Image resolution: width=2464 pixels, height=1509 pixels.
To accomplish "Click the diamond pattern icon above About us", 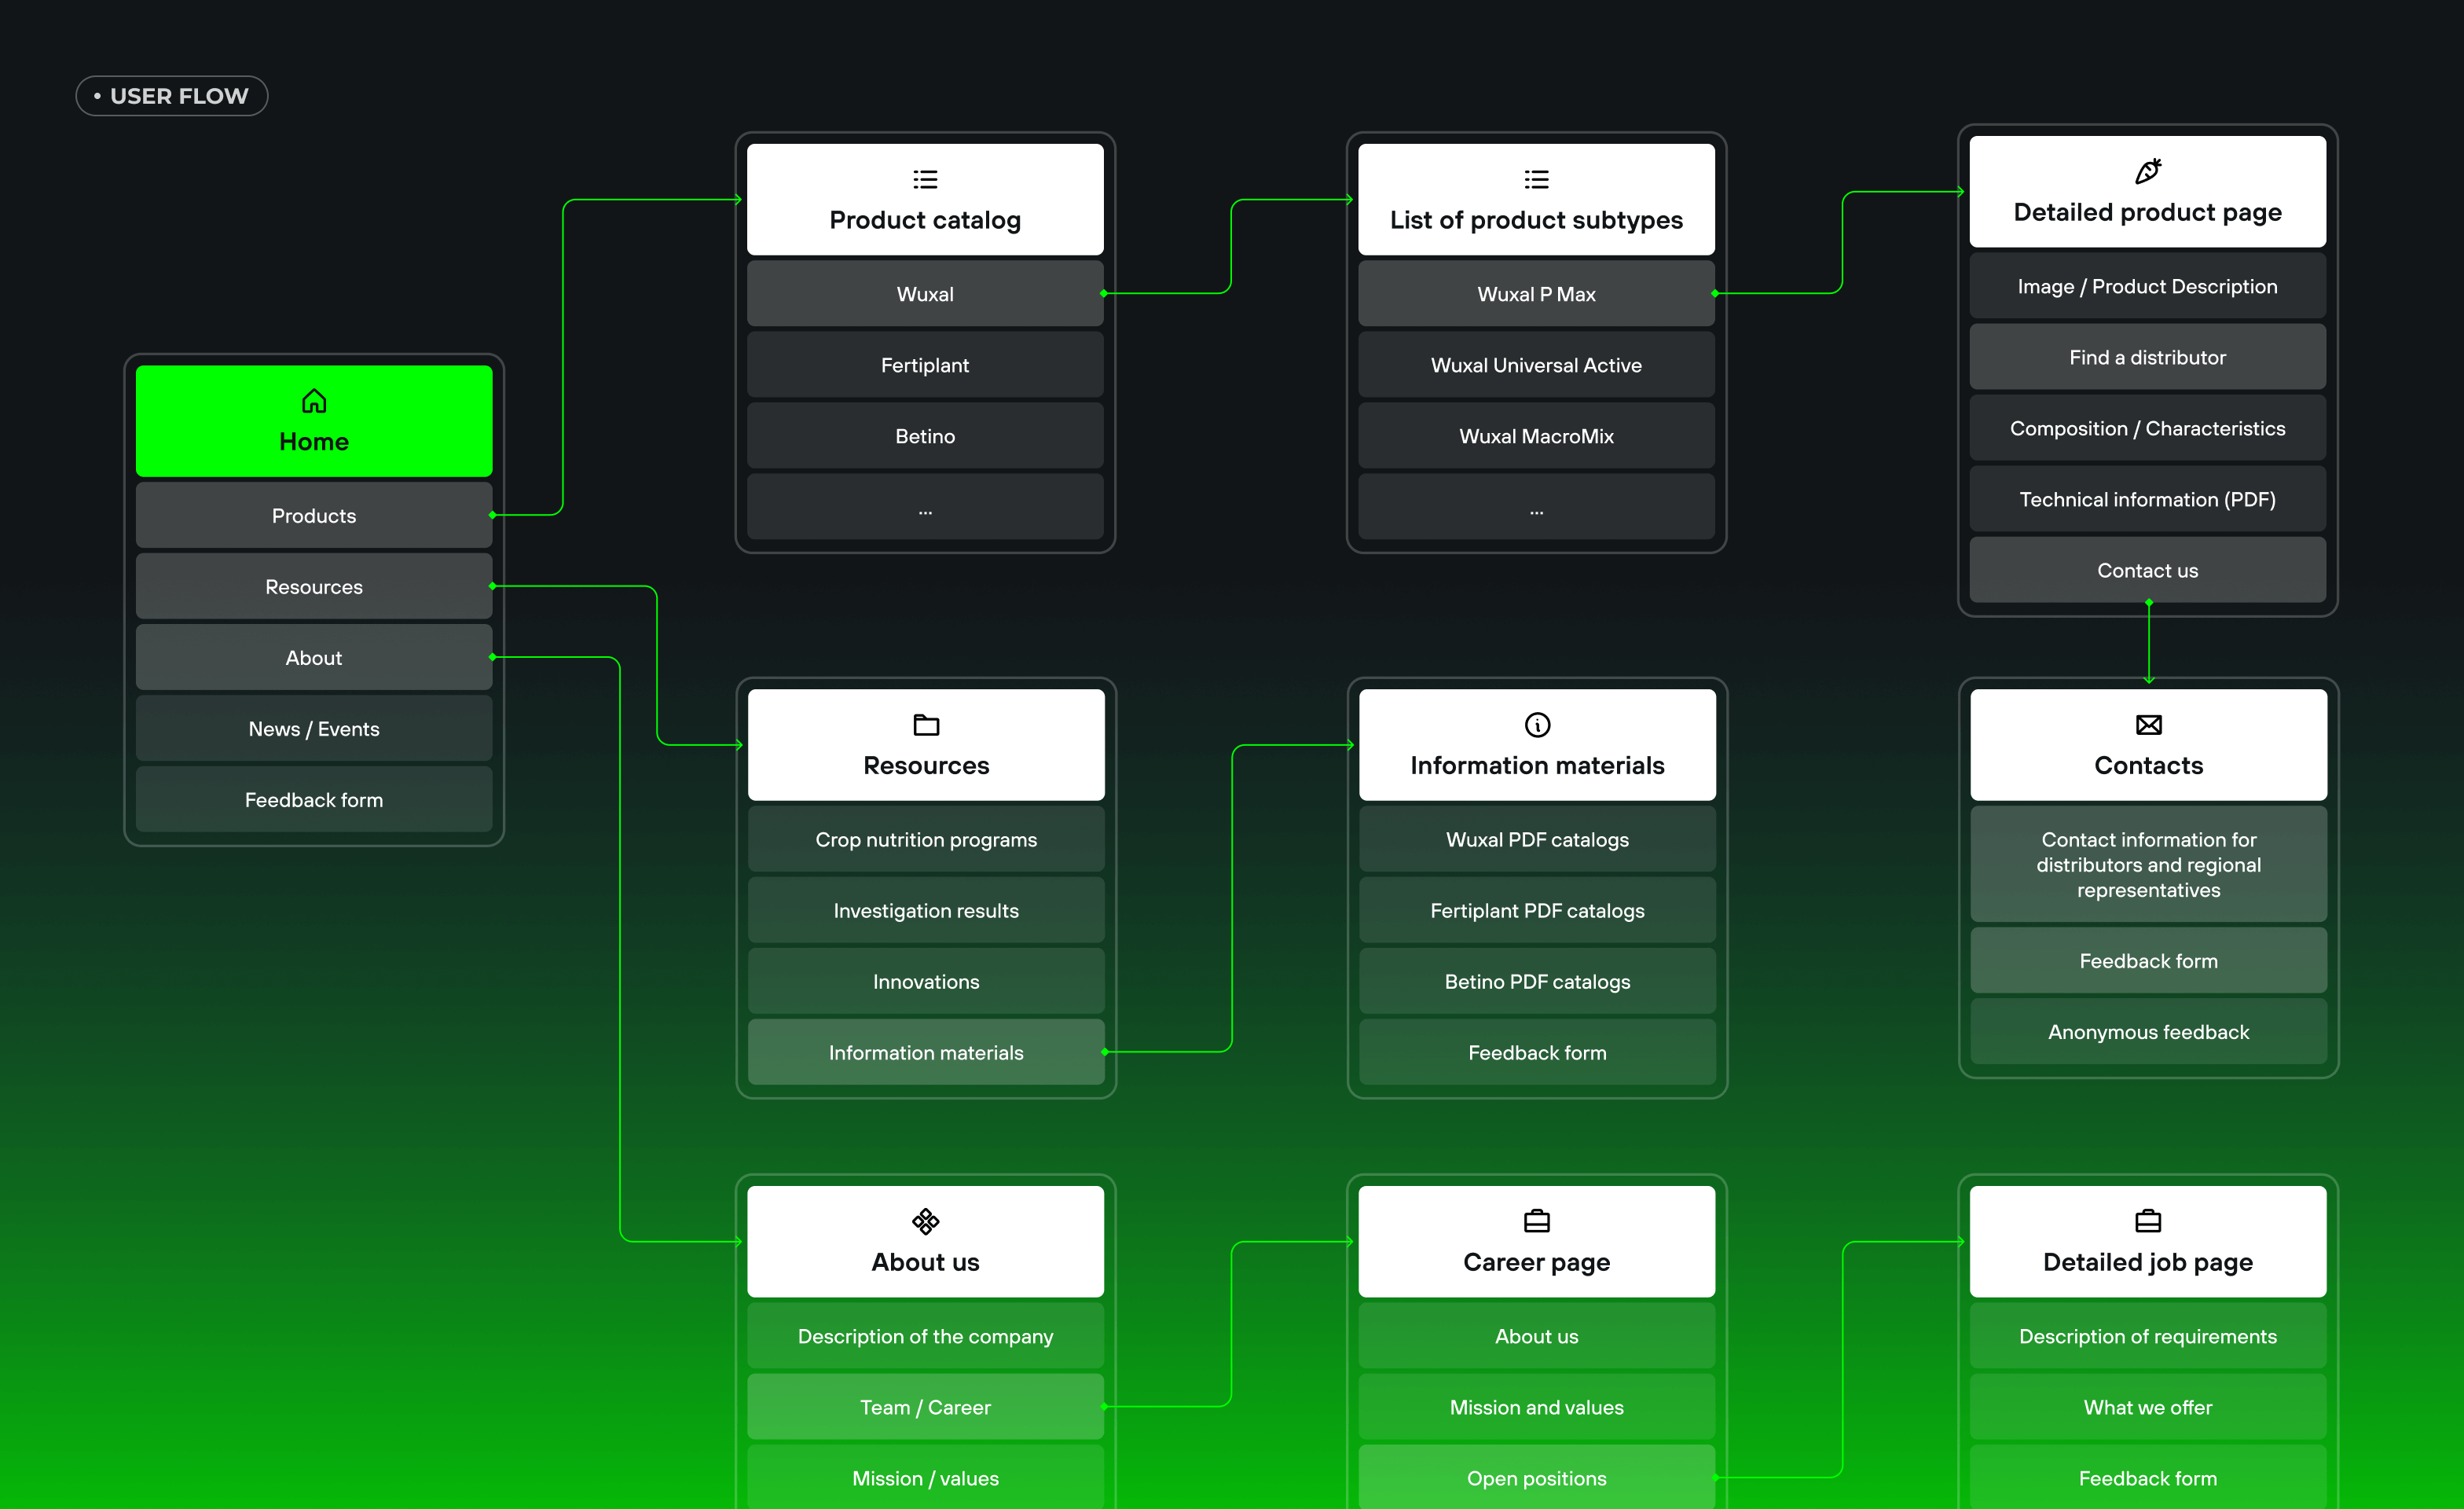I will point(925,1221).
